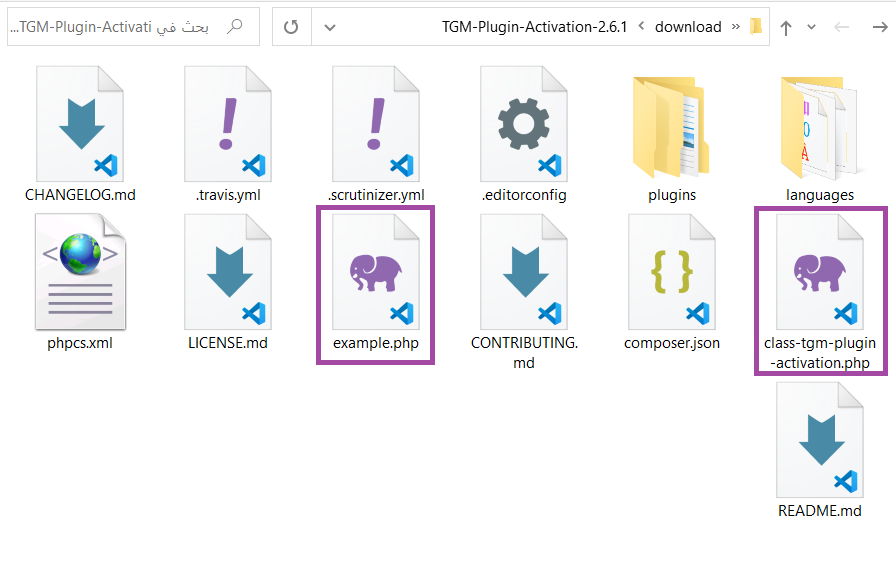Select the .travis.yml file icon
This screenshot has width=896, height=561.
point(228,124)
